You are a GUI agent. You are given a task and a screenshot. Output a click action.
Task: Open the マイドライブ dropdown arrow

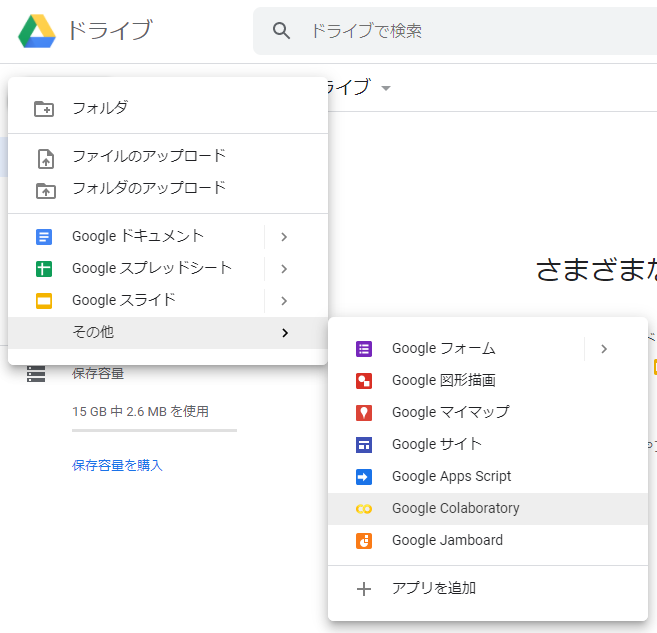386,88
